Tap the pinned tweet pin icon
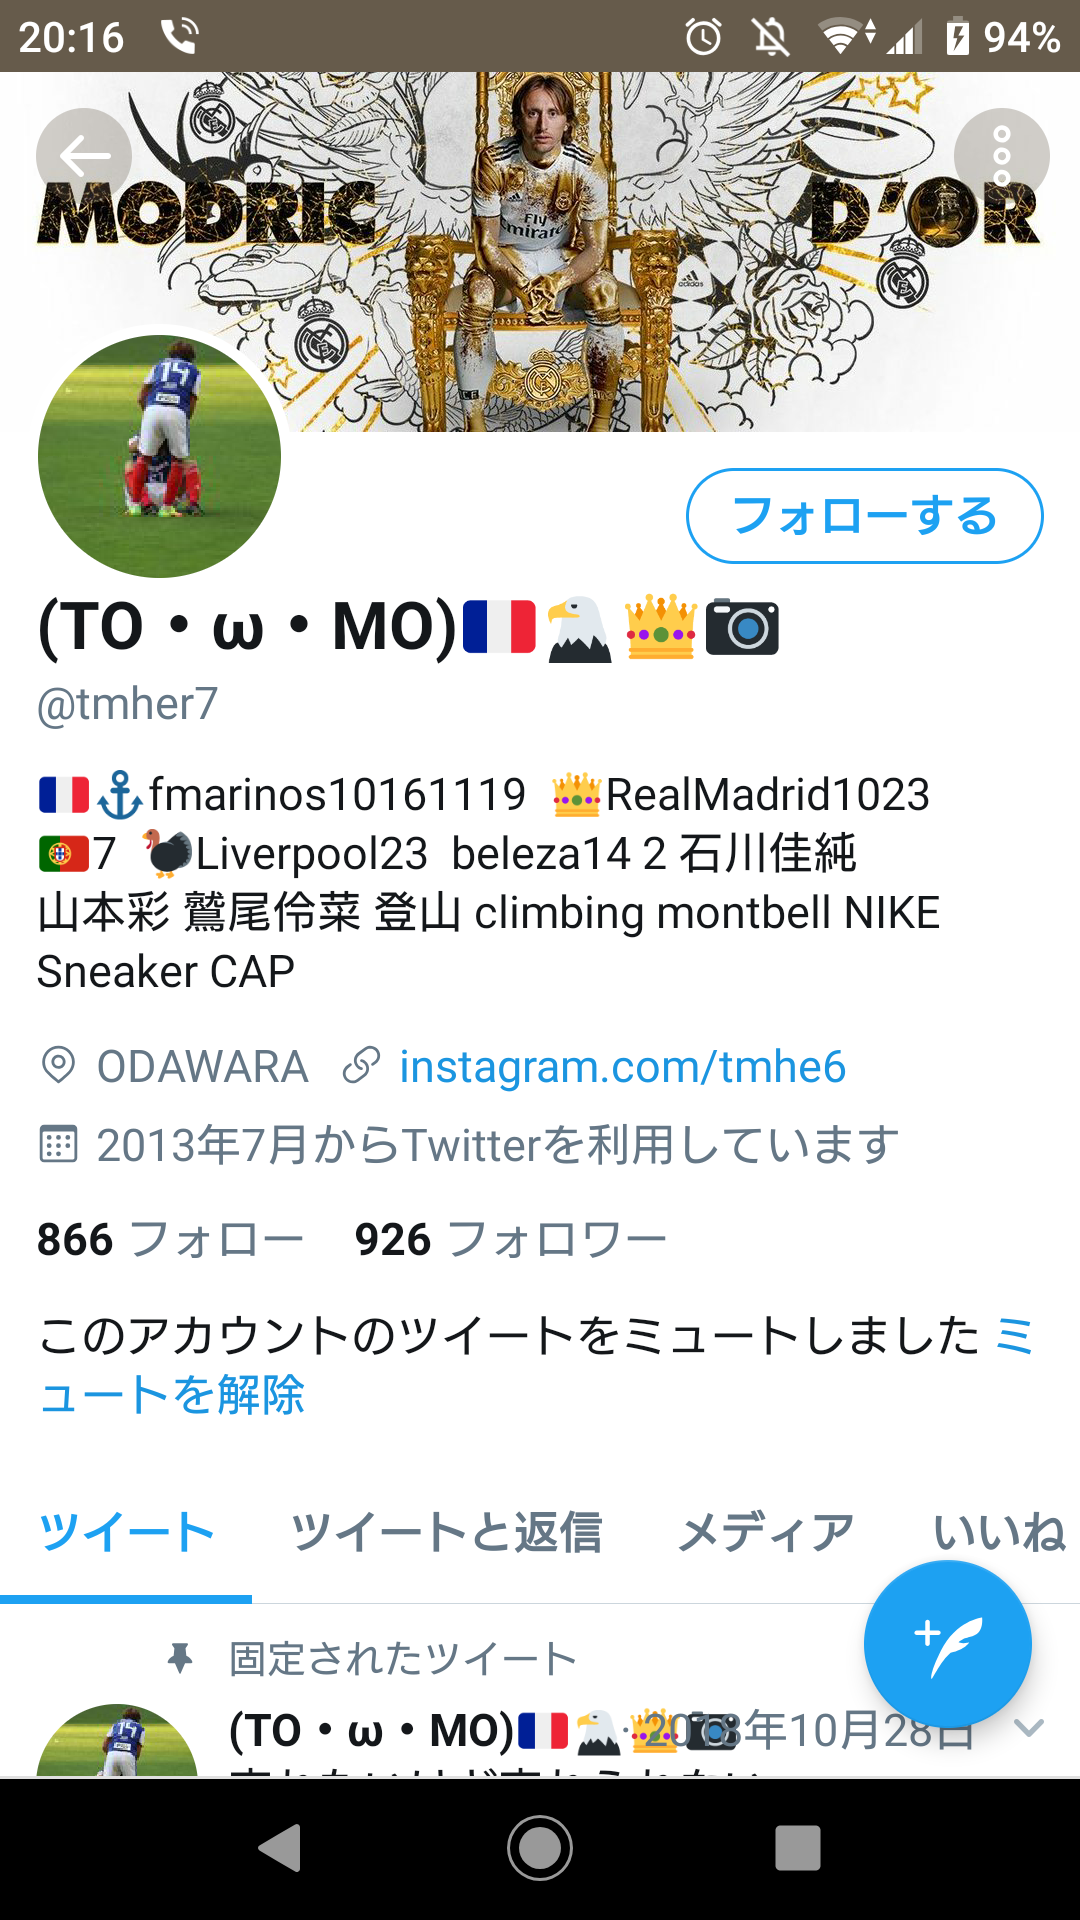Image resolution: width=1080 pixels, height=1920 pixels. [180, 1658]
